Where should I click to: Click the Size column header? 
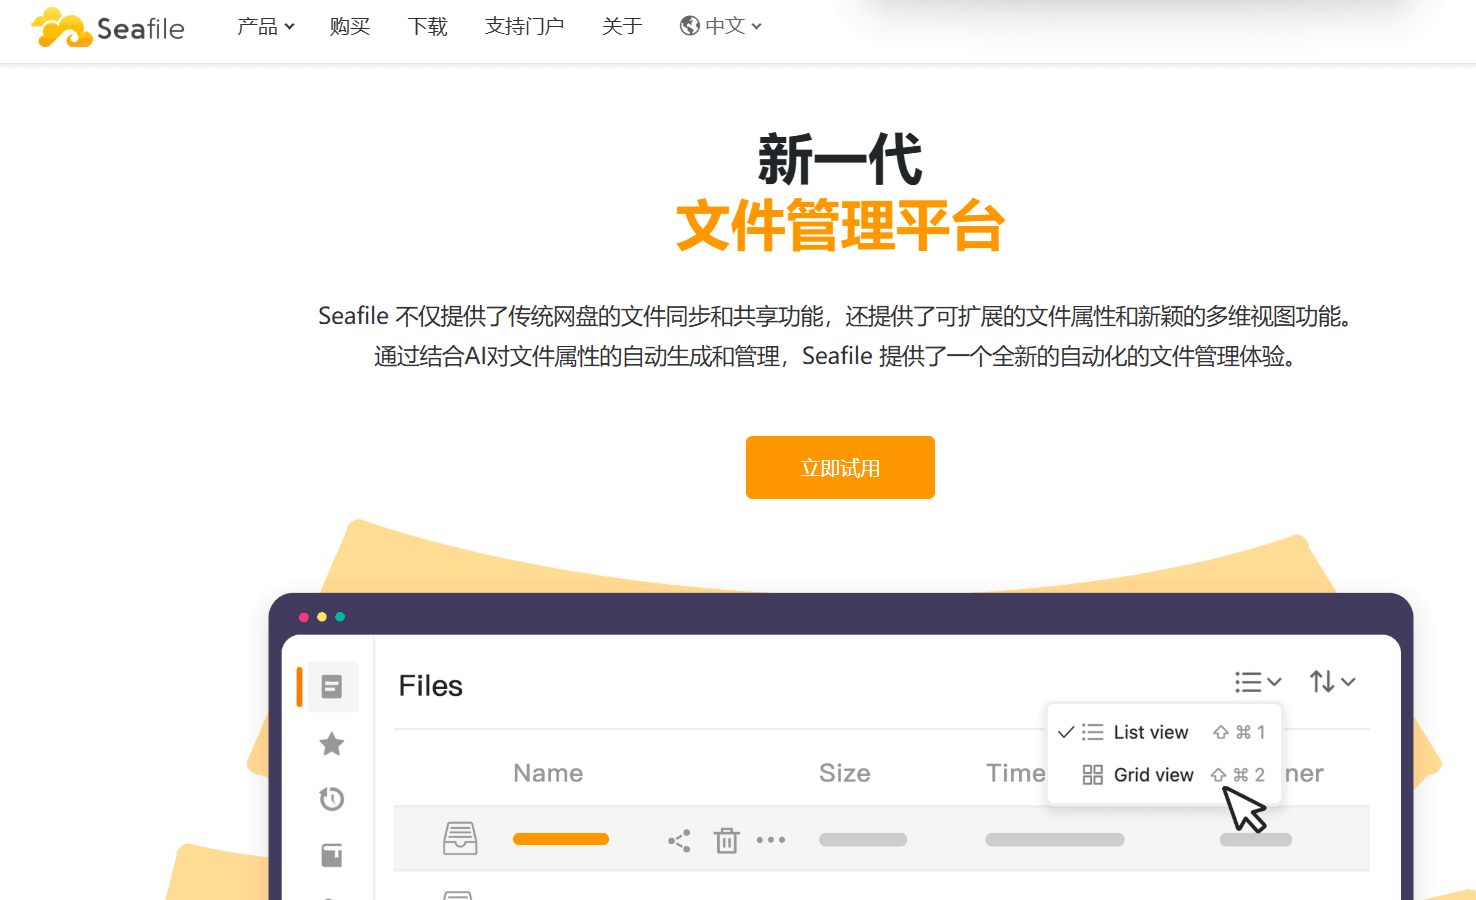(x=845, y=773)
